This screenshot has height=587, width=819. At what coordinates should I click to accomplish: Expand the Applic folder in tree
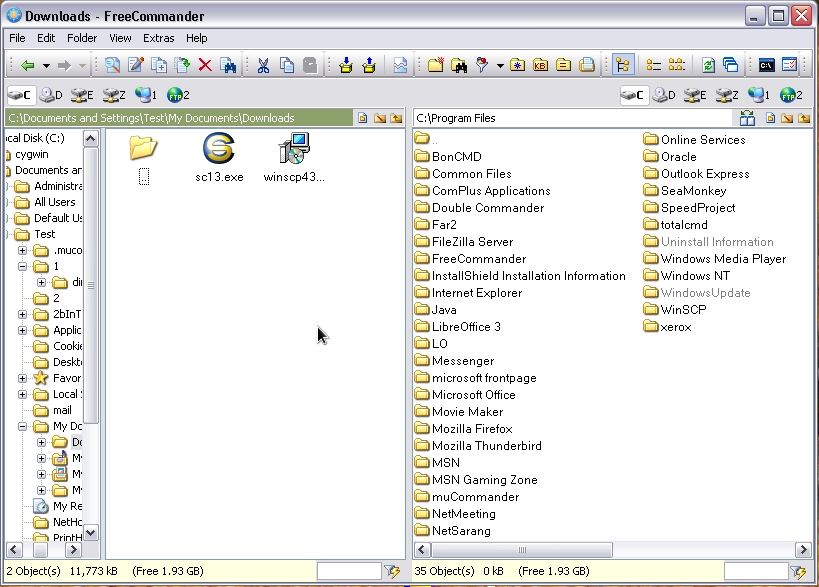pos(22,331)
